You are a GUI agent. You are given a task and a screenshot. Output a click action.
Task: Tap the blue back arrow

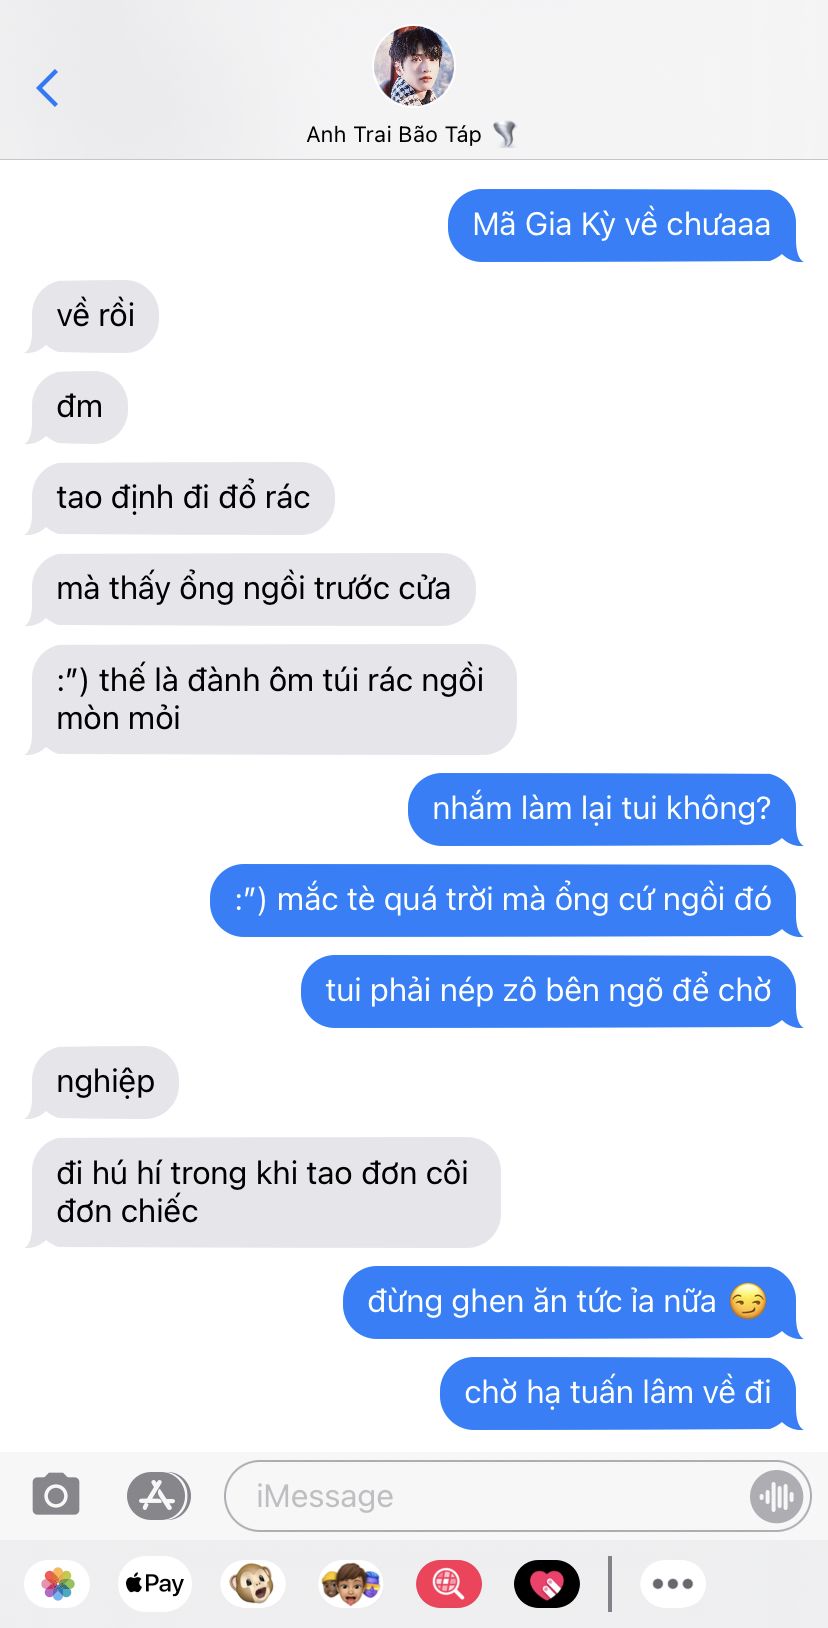47,88
